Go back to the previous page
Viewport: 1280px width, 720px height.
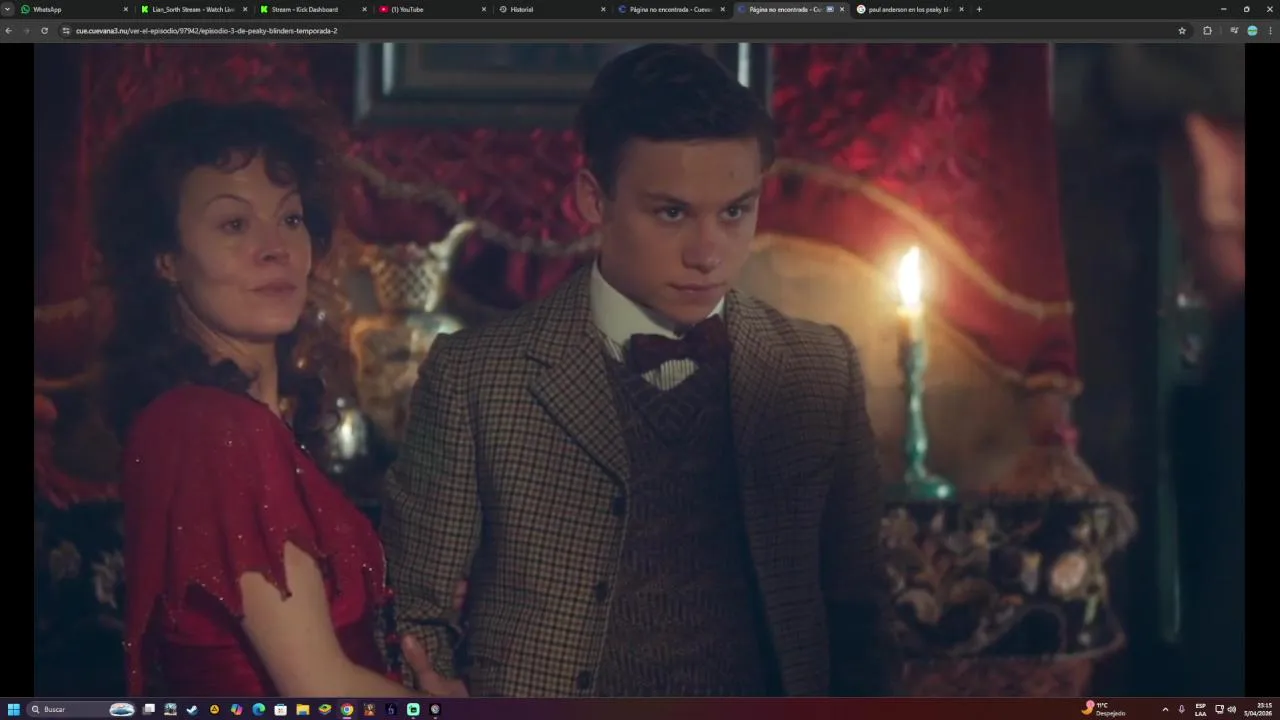pyautogui.click(x=9, y=31)
